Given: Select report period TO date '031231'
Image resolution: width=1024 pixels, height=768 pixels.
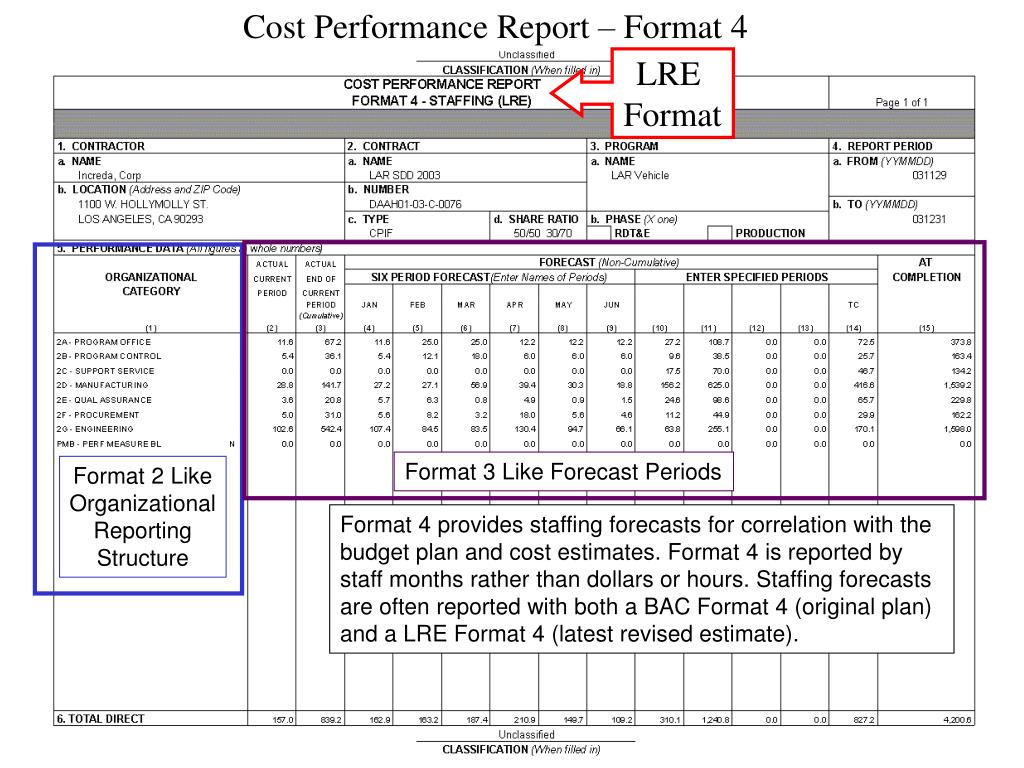Looking at the screenshot, I should pyautogui.click(x=929, y=219).
